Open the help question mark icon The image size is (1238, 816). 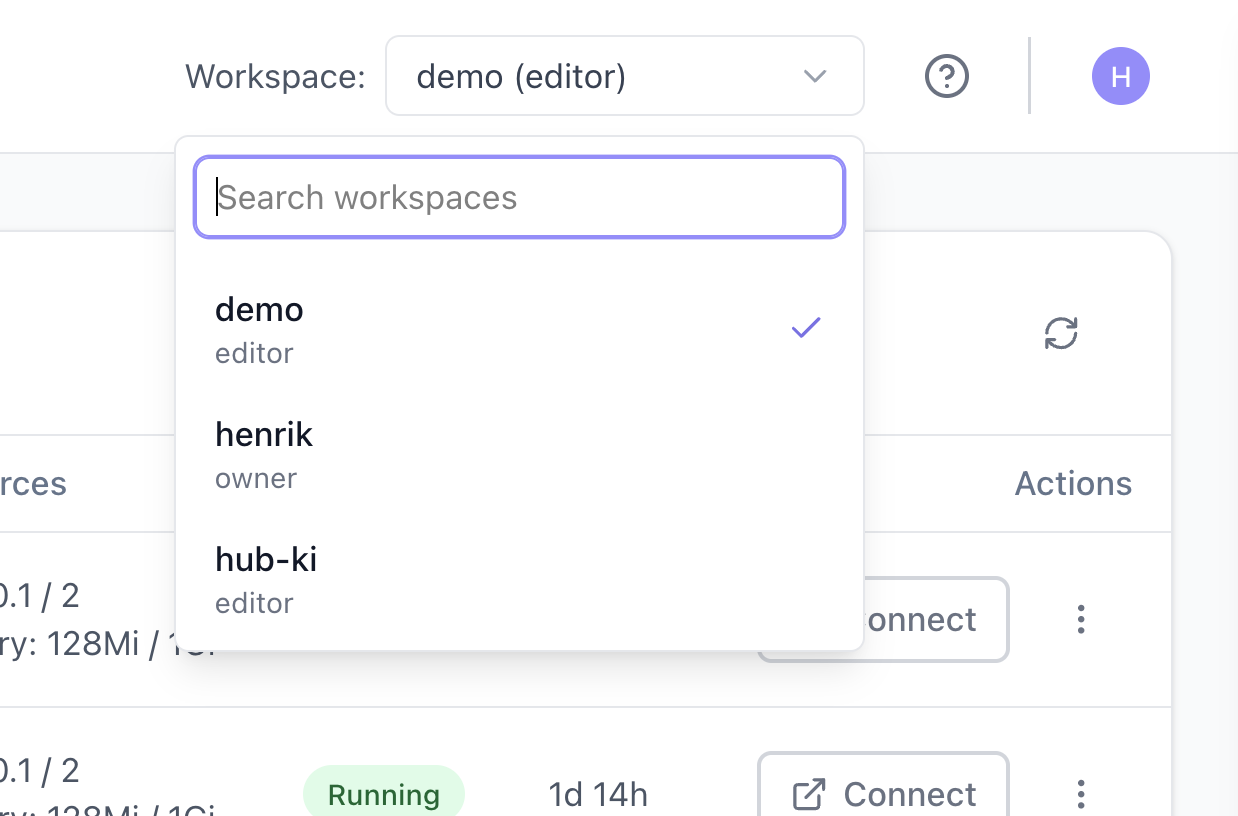946,76
